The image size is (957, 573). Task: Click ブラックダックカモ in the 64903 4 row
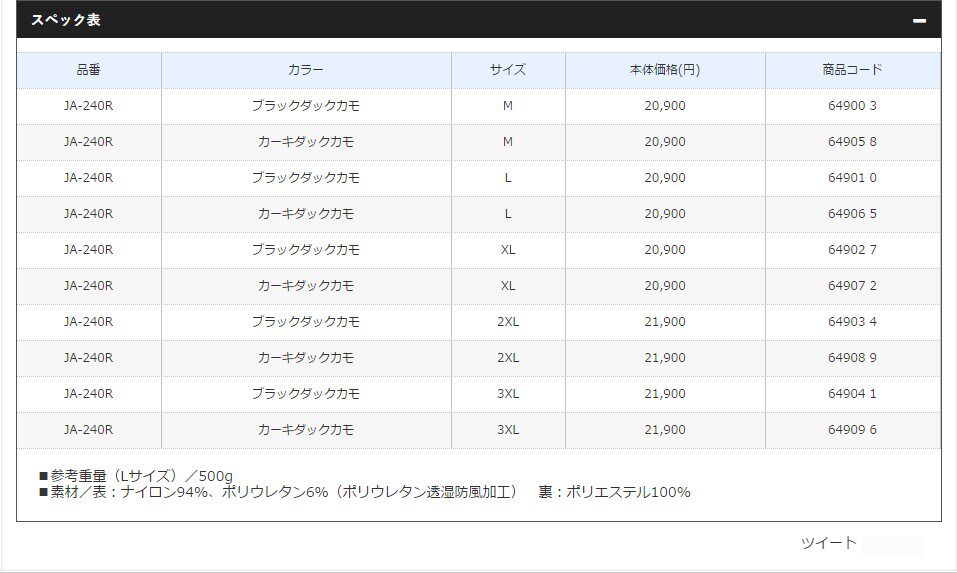306,322
